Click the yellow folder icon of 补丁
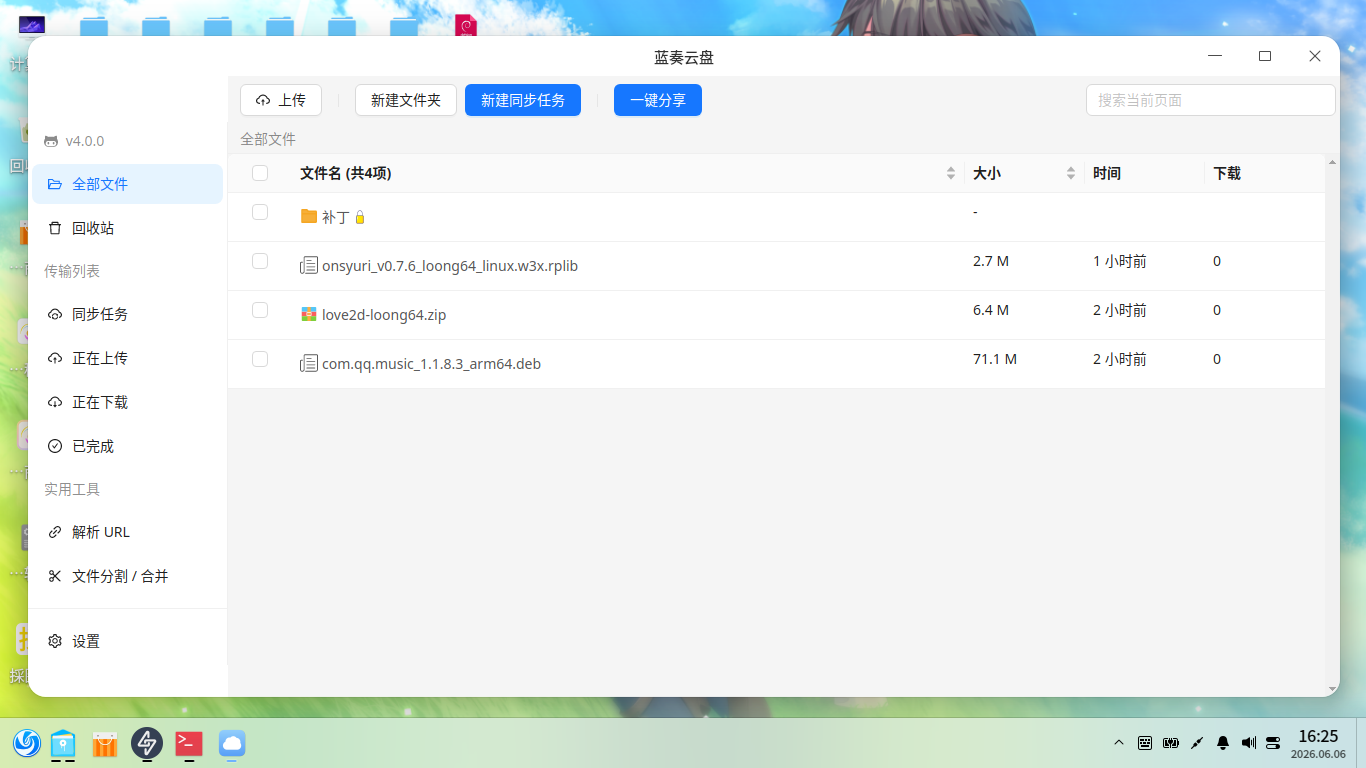 coord(309,216)
